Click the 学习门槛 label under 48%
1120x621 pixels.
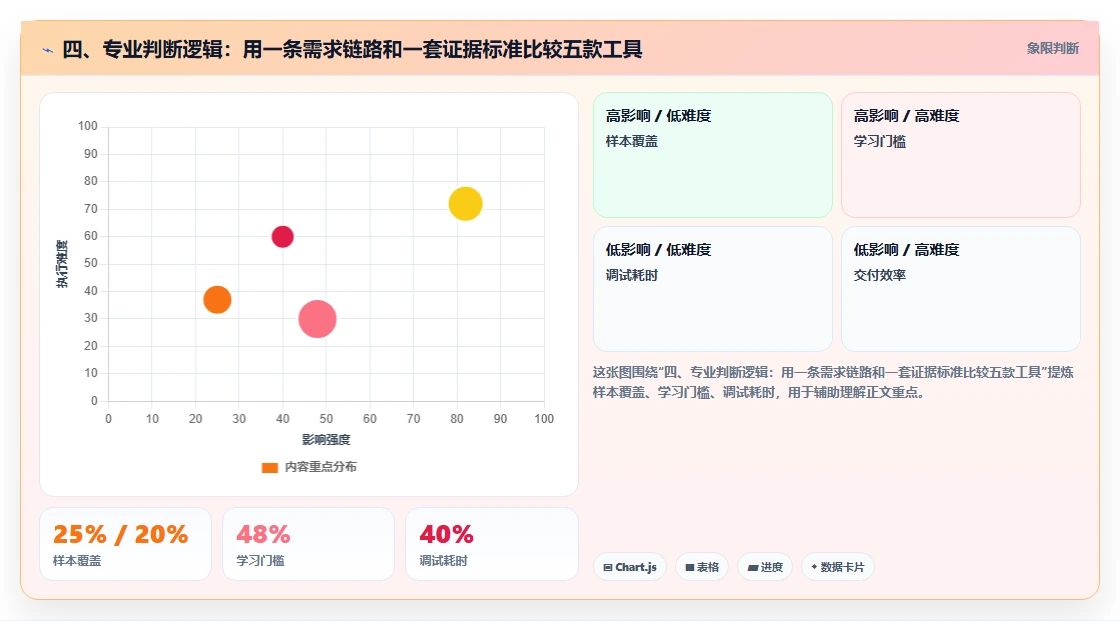(x=260, y=561)
